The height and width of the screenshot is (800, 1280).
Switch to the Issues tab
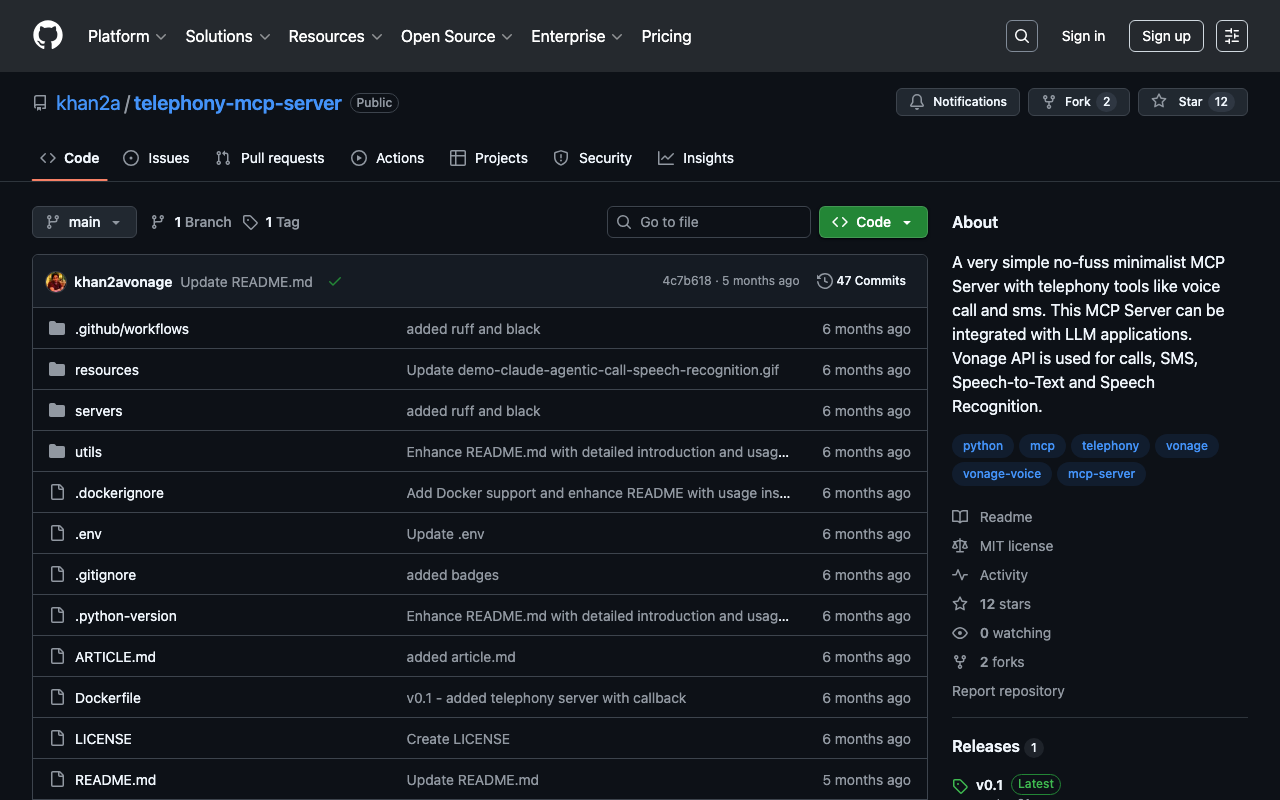[x=156, y=158]
